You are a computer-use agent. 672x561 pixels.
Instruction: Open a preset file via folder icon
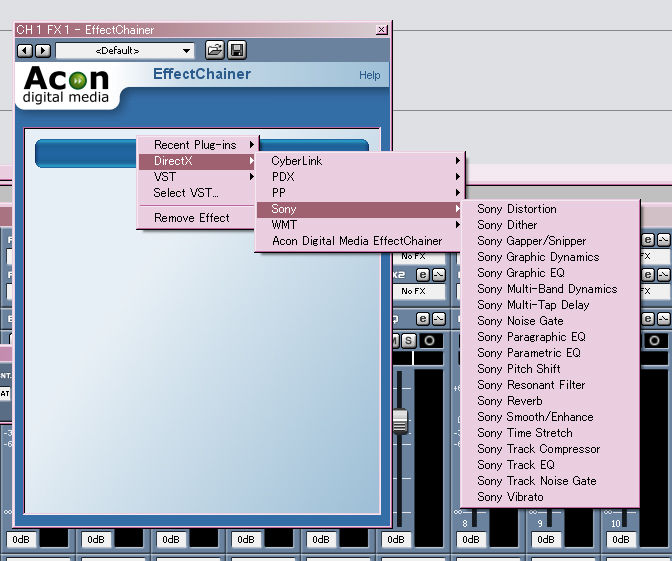pyautogui.click(x=214, y=50)
